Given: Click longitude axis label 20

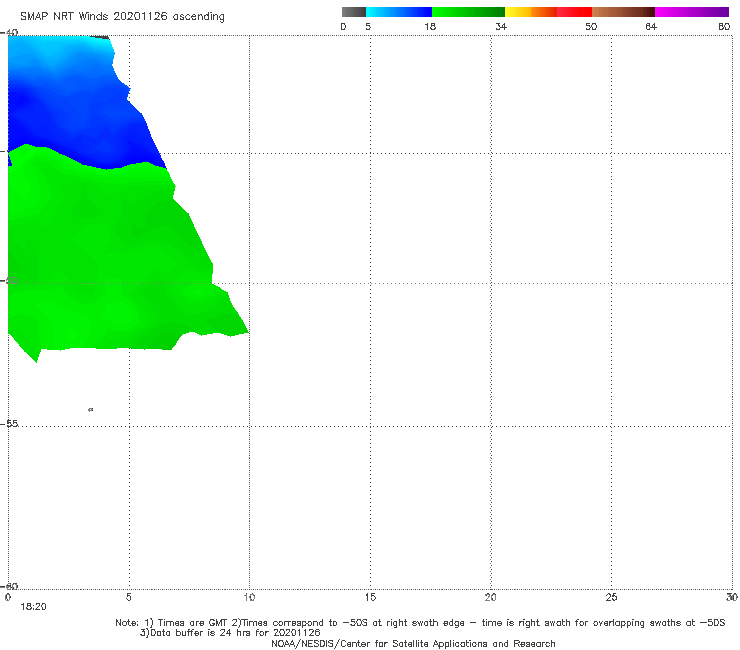Looking at the screenshot, I should 491,598.
